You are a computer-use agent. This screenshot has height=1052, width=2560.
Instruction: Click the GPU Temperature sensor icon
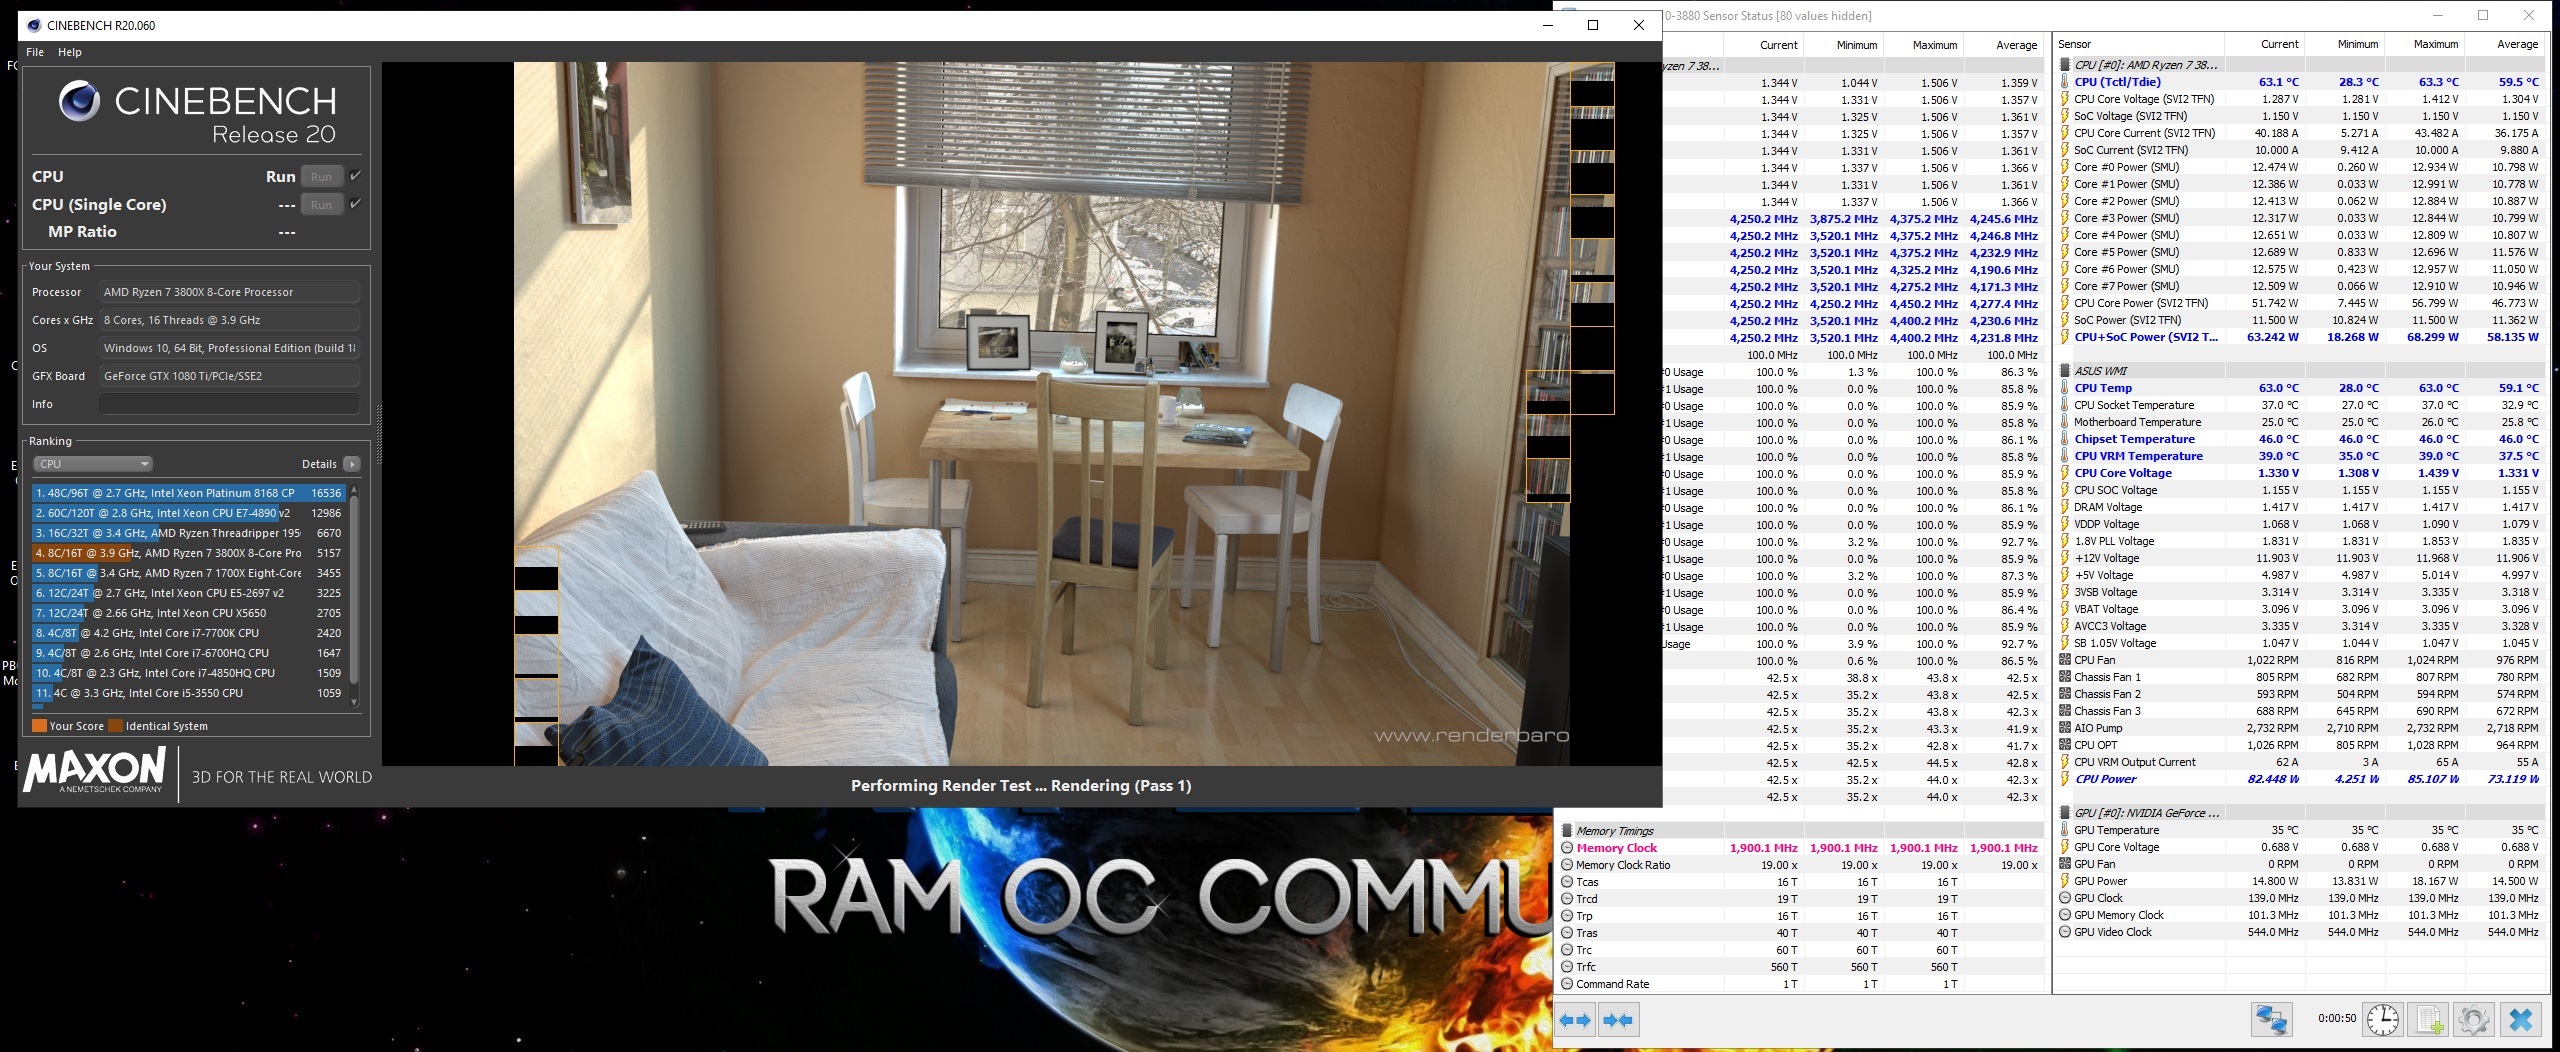click(2065, 830)
